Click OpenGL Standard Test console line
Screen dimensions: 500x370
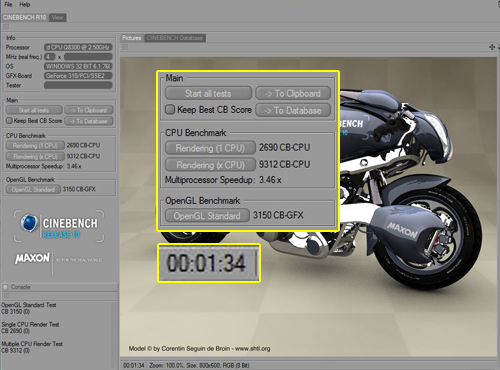pos(29,305)
